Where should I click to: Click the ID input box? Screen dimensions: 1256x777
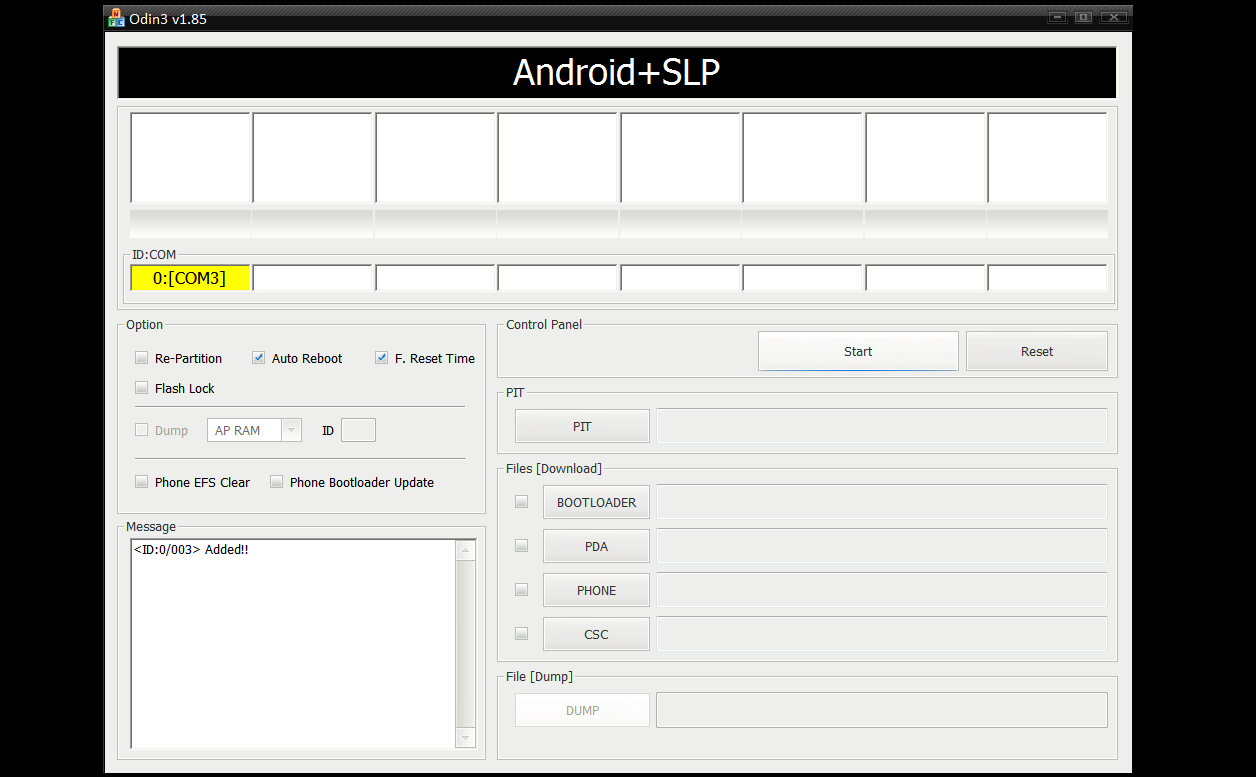[358, 430]
